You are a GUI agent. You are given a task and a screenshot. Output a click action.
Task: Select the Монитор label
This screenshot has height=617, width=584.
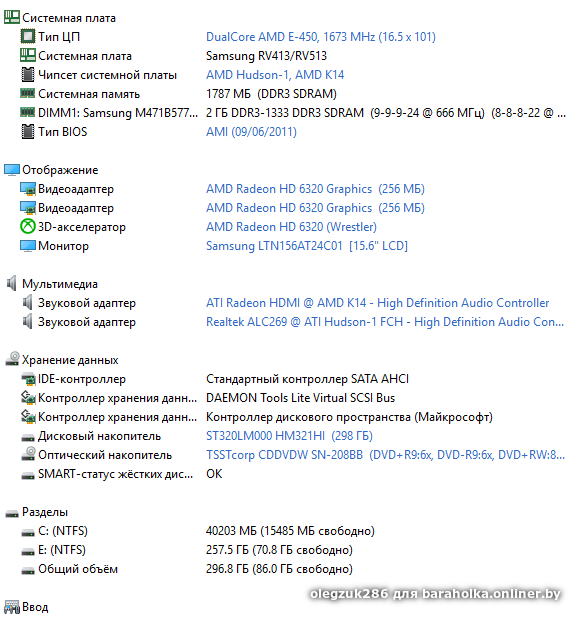point(63,246)
